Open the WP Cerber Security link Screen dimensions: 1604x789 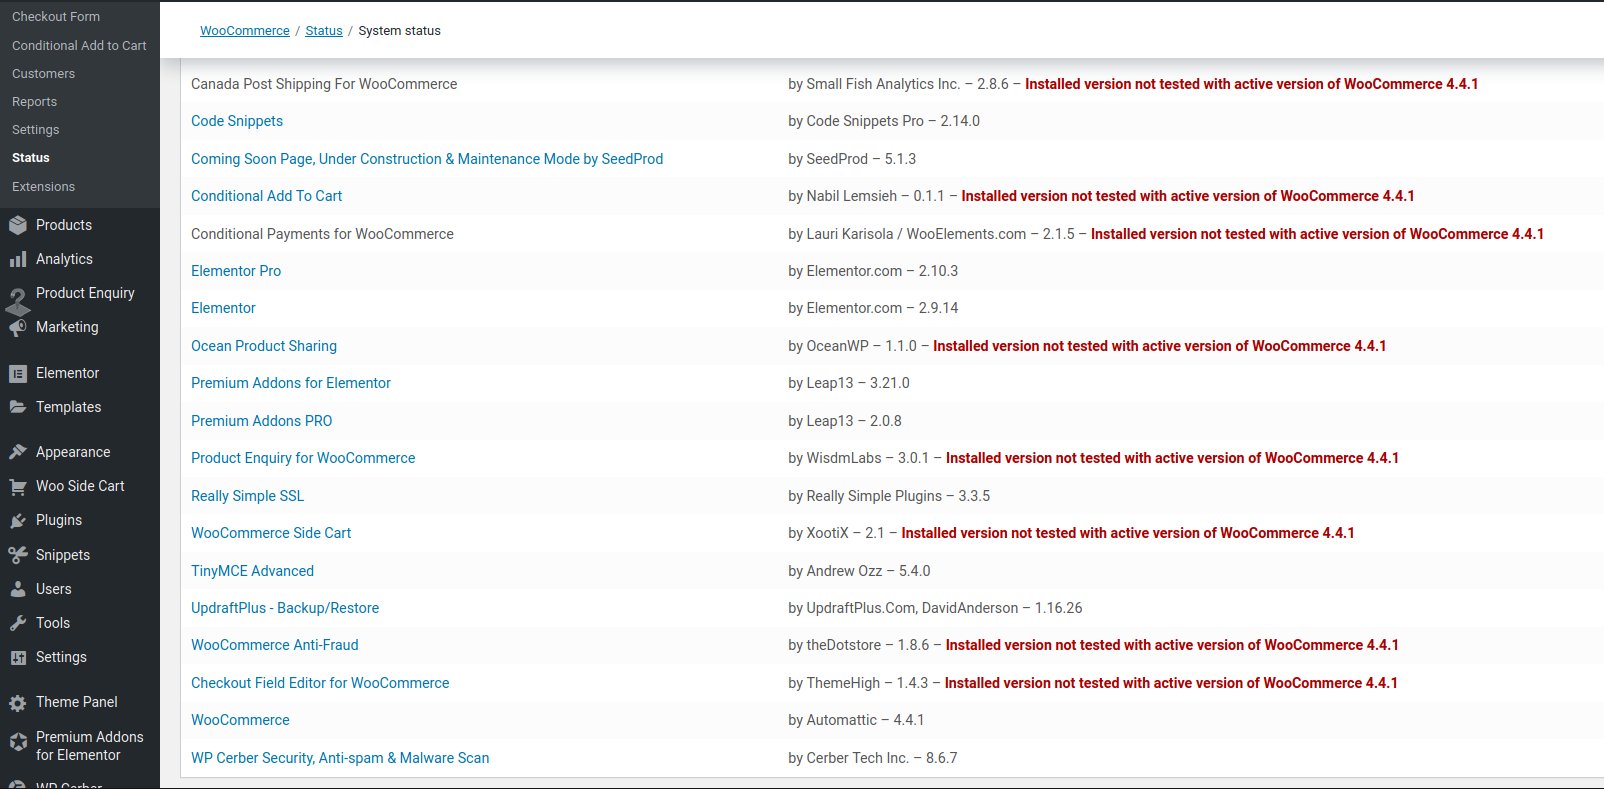(340, 758)
